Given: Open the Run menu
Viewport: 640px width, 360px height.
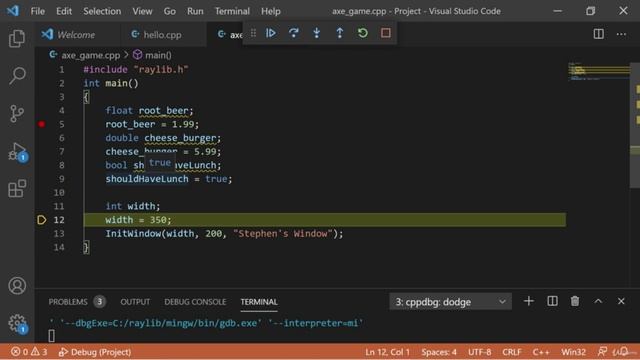Looking at the screenshot, I should point(195,11).
